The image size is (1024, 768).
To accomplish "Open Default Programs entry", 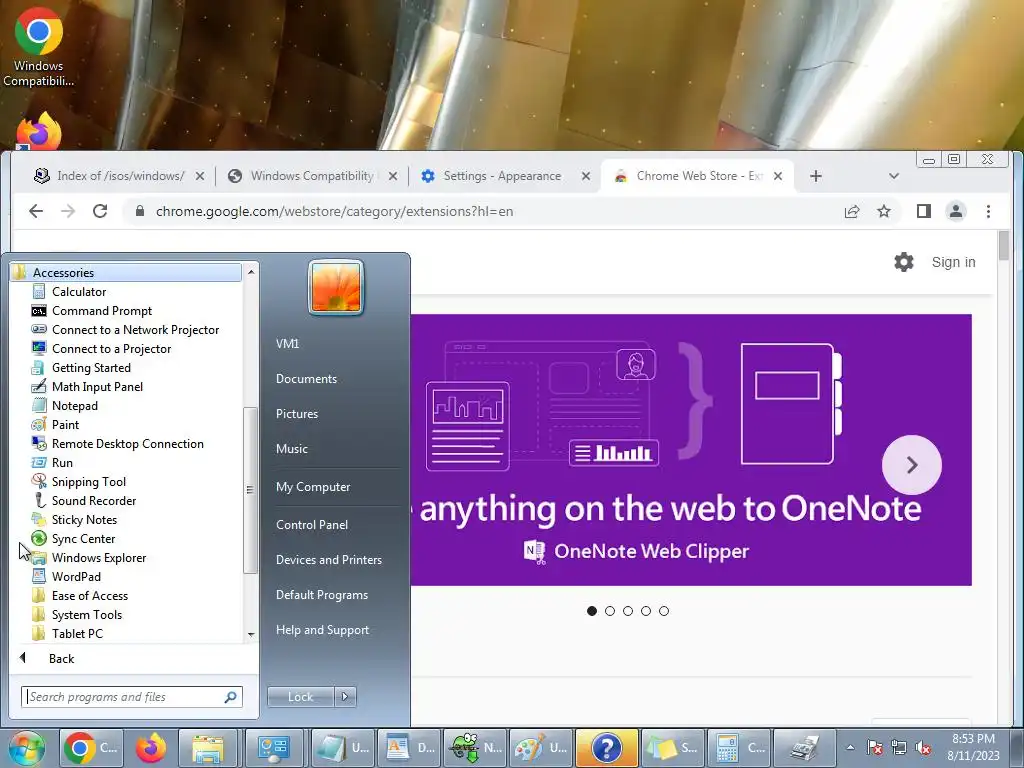I will tap(321, 595).
